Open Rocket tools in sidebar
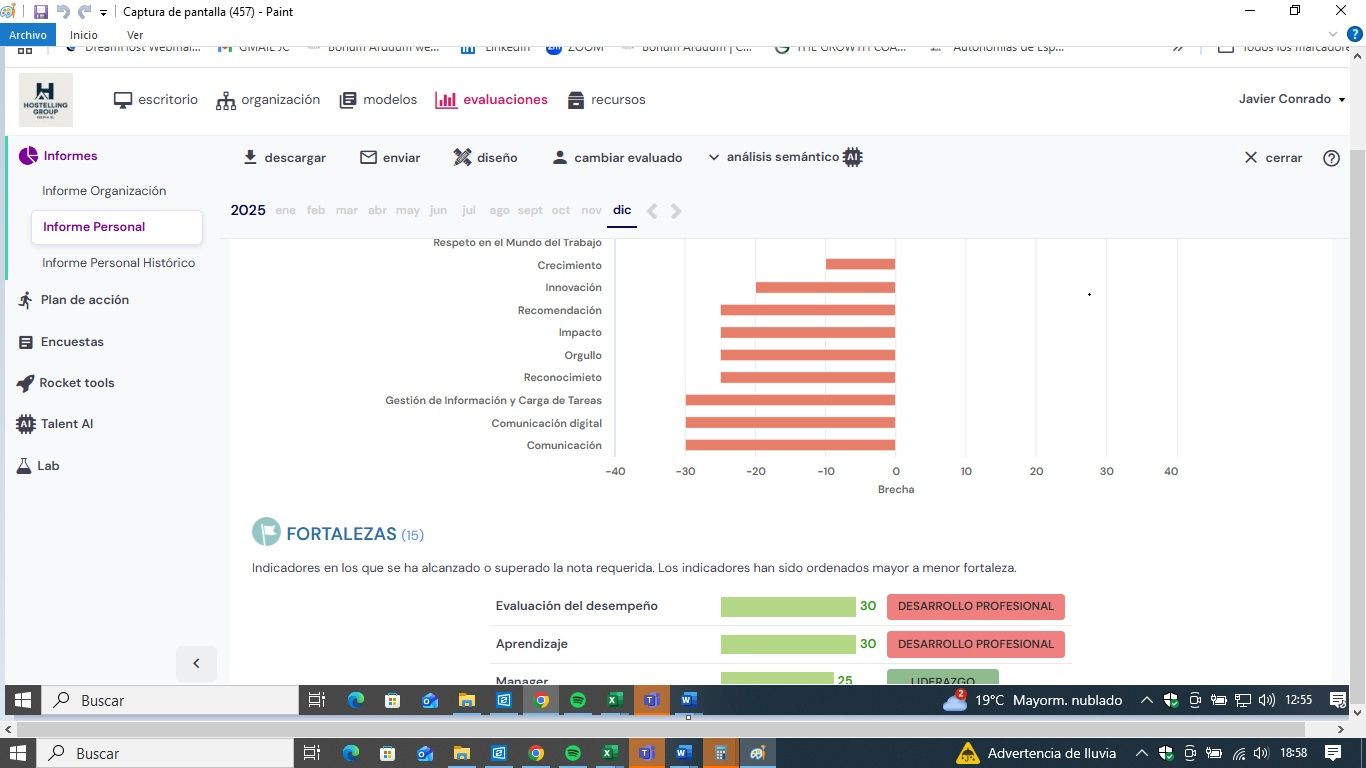This screenshot has height=768, width=1366. coord(76,383)
